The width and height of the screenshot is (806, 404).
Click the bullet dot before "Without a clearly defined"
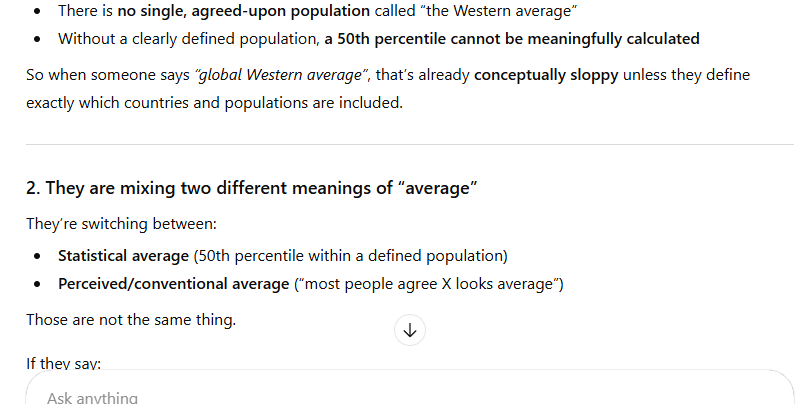[37, 39]
